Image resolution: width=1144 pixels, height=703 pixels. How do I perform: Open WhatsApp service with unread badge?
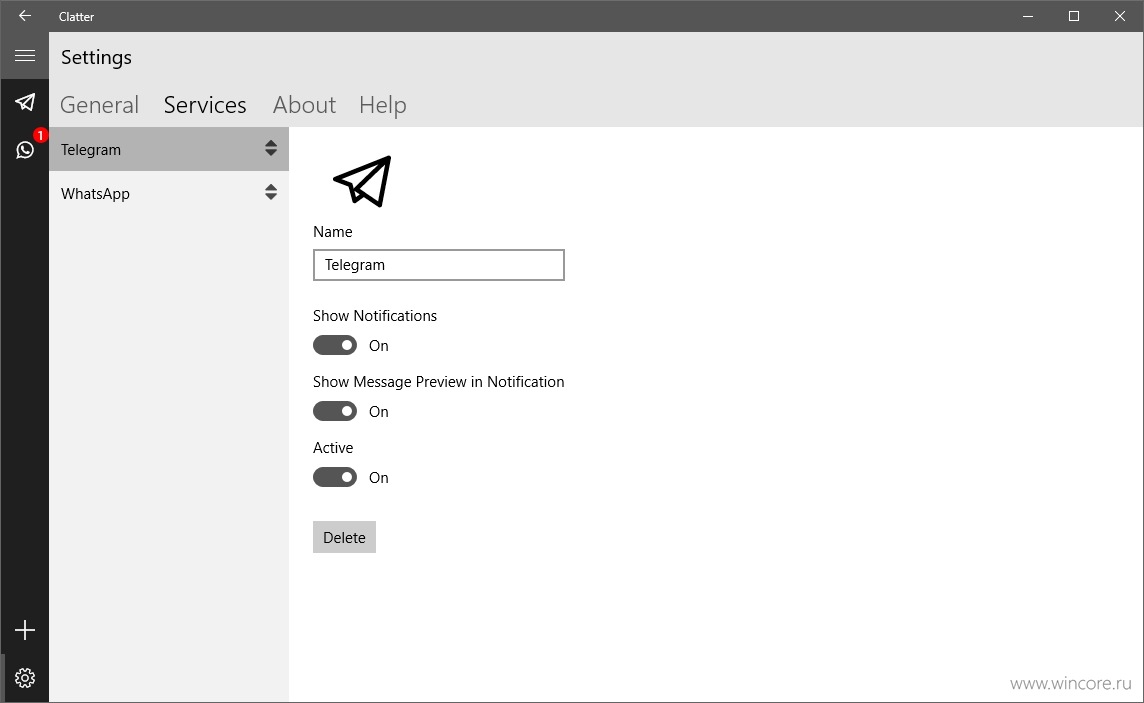(x=25, y=149)
